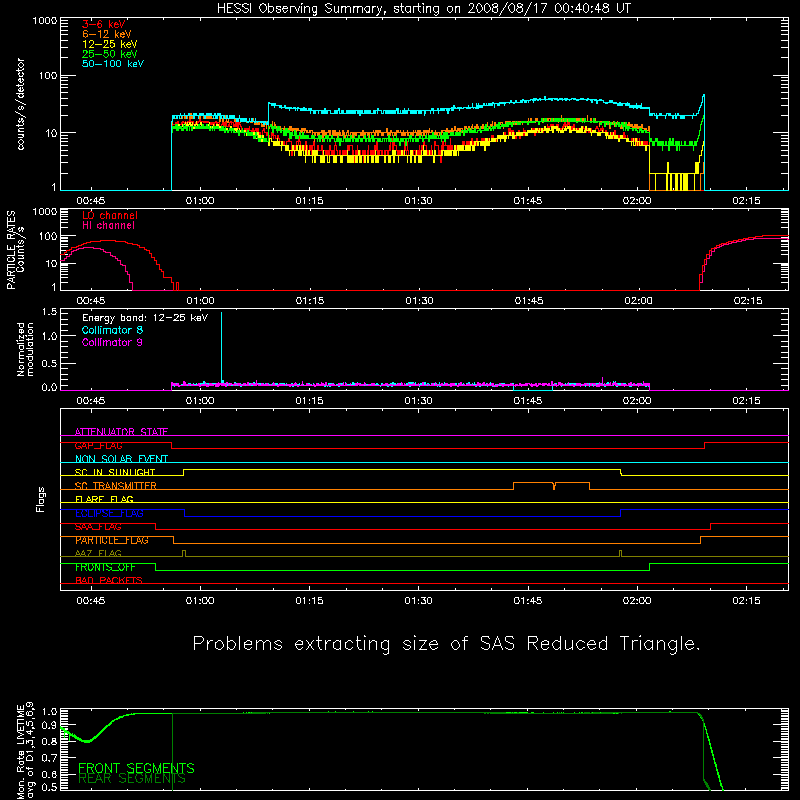Click the ATTENUATOR_STATE flag label

[121, 432]
